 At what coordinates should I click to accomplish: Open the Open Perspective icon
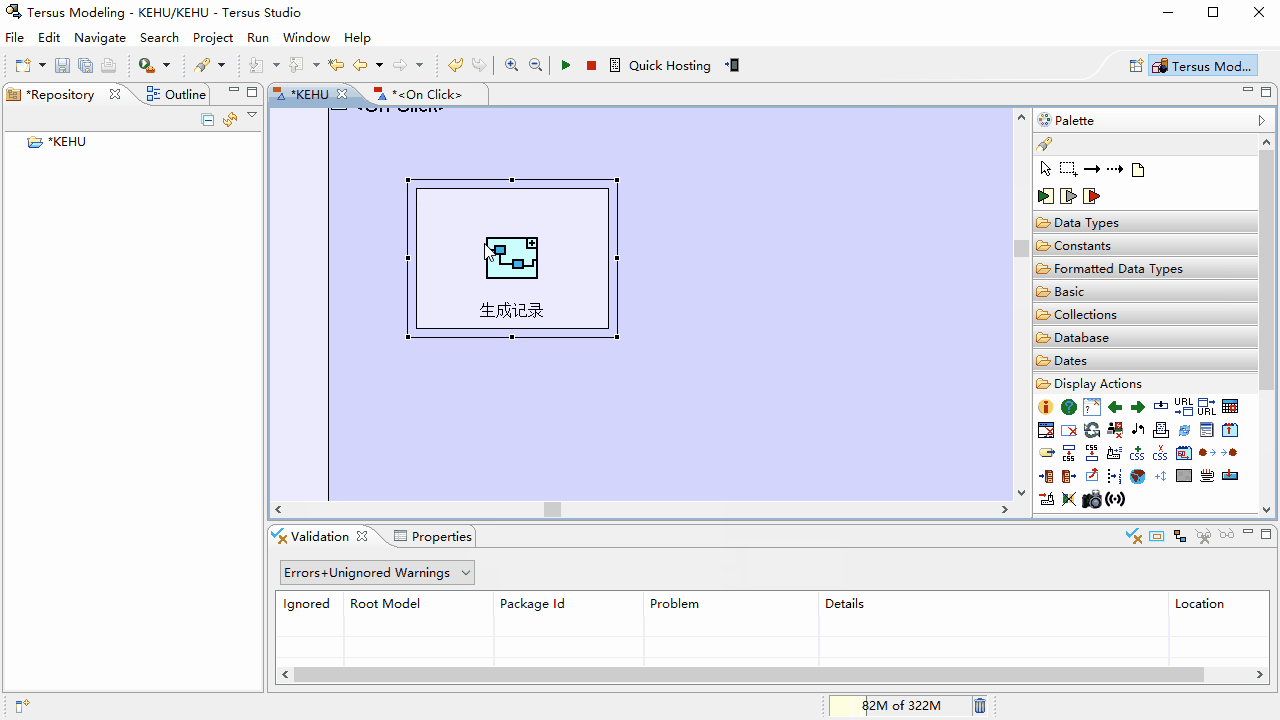pyautogui.click(x=1136, y=66)
